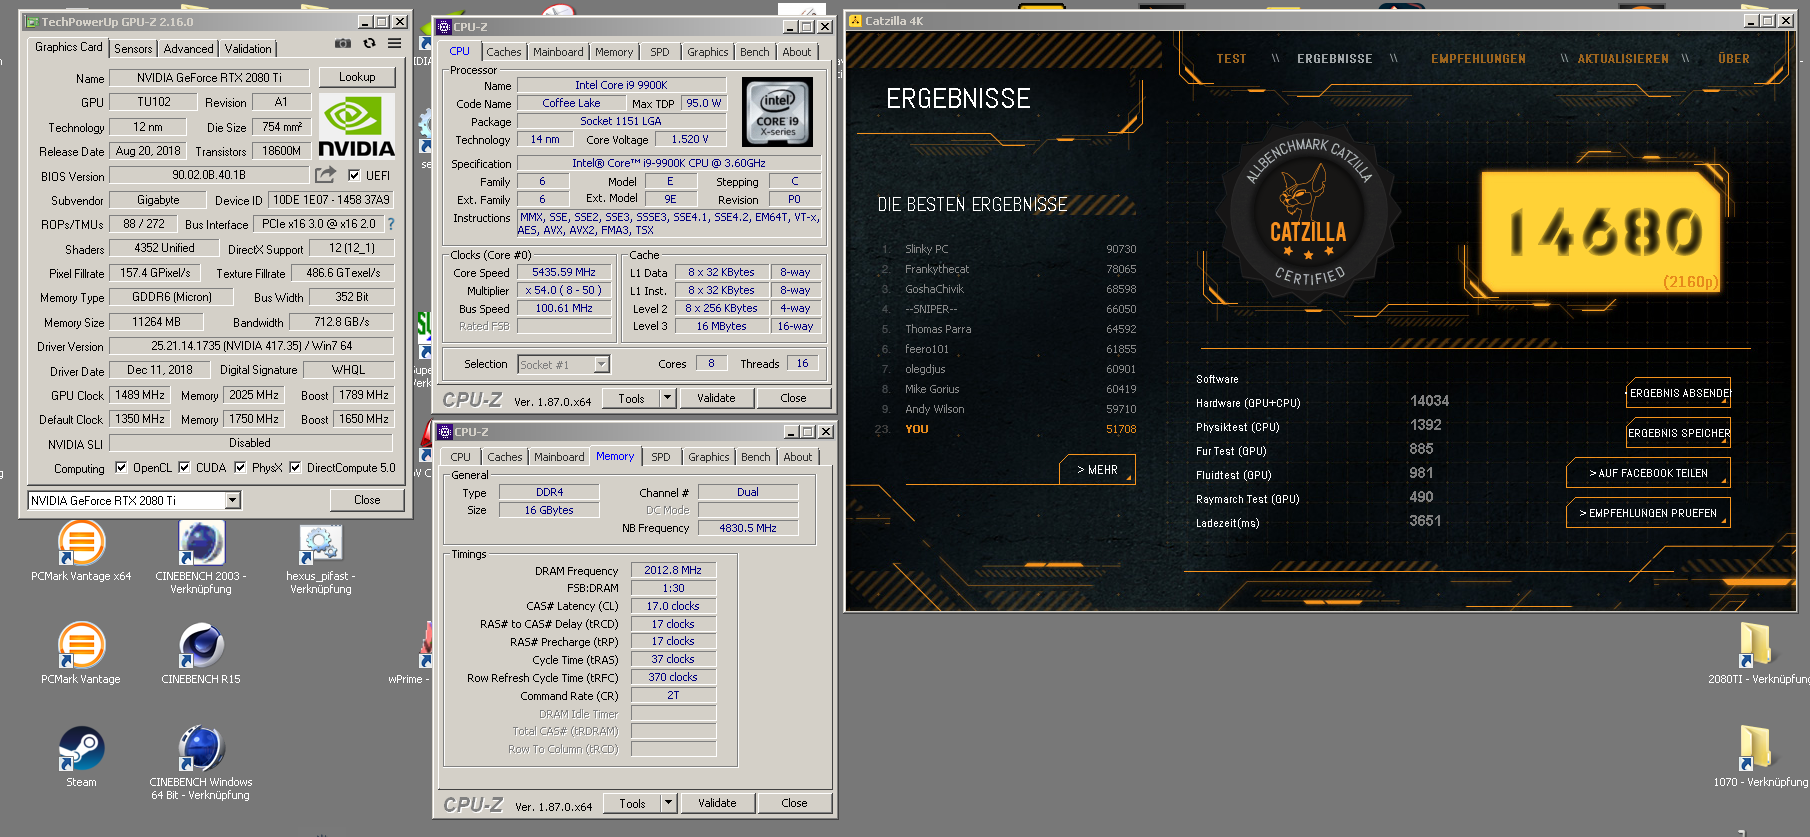
Task: Select AKTUALISIEREN menu in Catzilla
Action: [1623, 59]
